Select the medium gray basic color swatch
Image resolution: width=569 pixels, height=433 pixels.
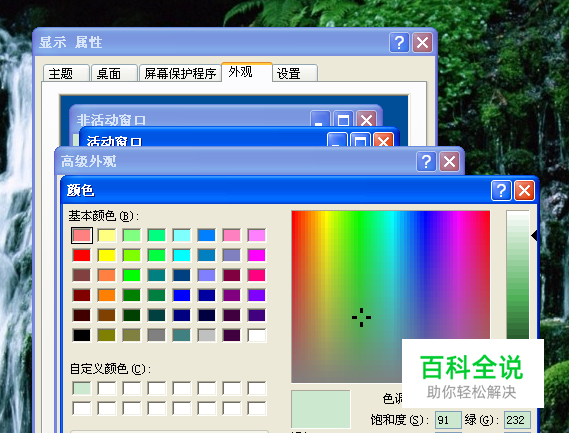[156, 335]
